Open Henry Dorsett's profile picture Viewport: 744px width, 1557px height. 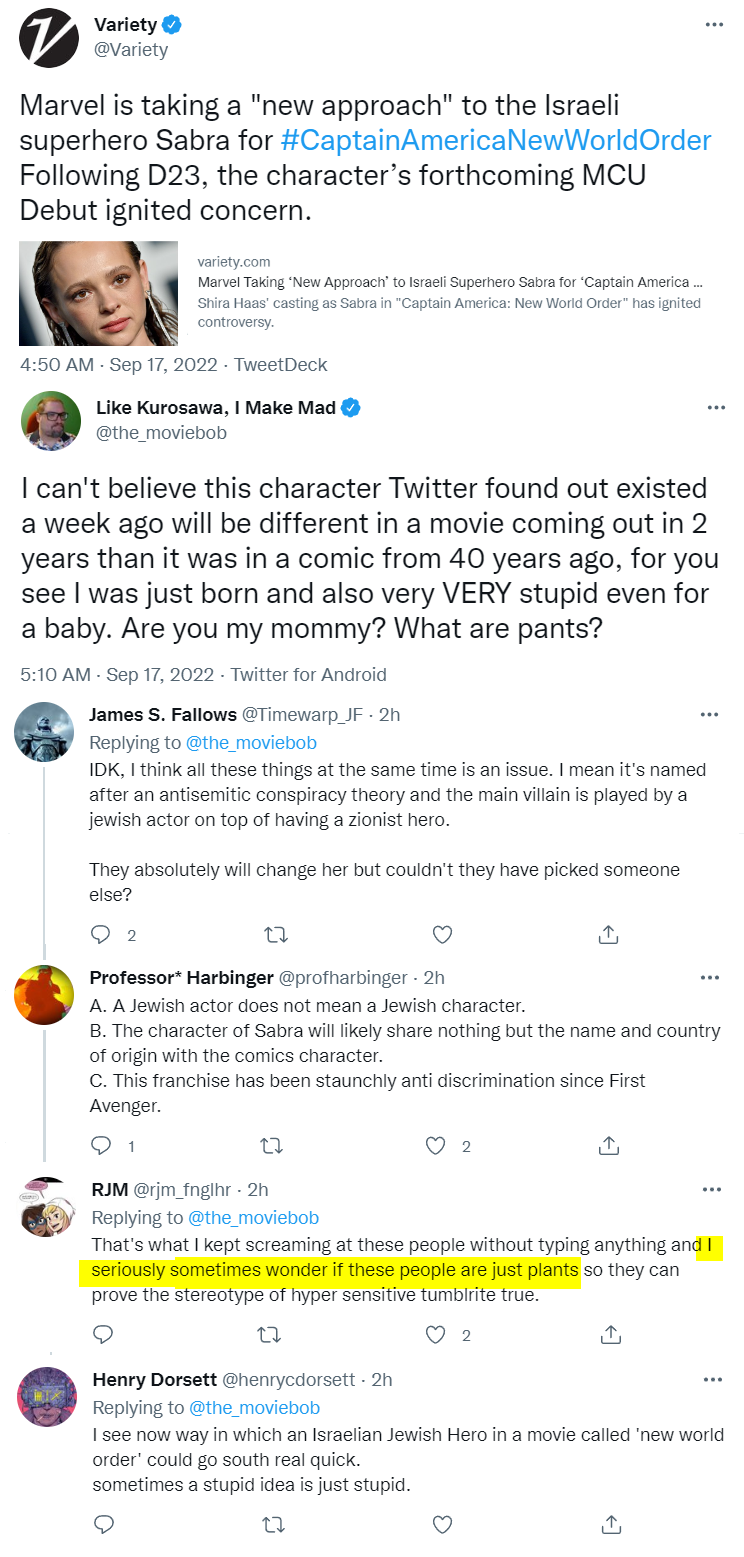point(47,1396)
